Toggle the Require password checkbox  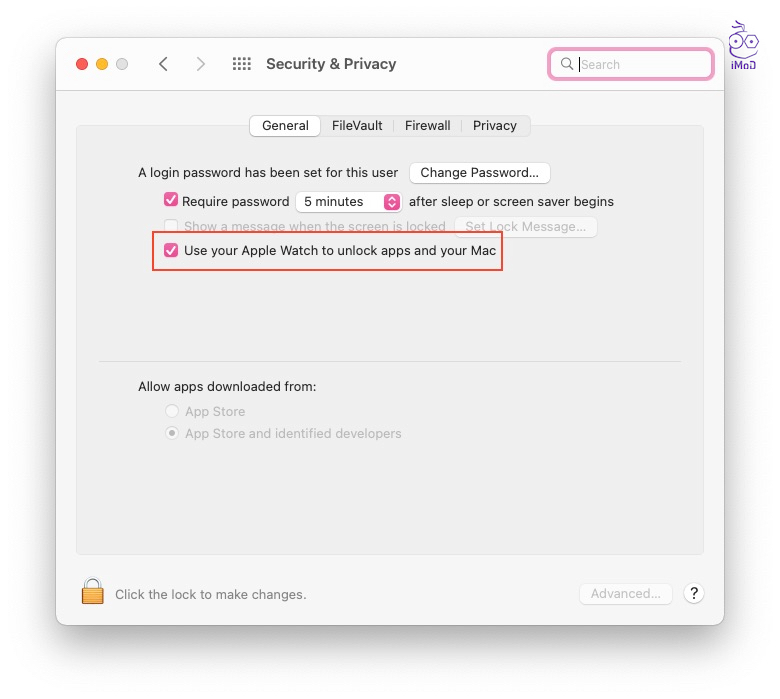pos(171,200)
